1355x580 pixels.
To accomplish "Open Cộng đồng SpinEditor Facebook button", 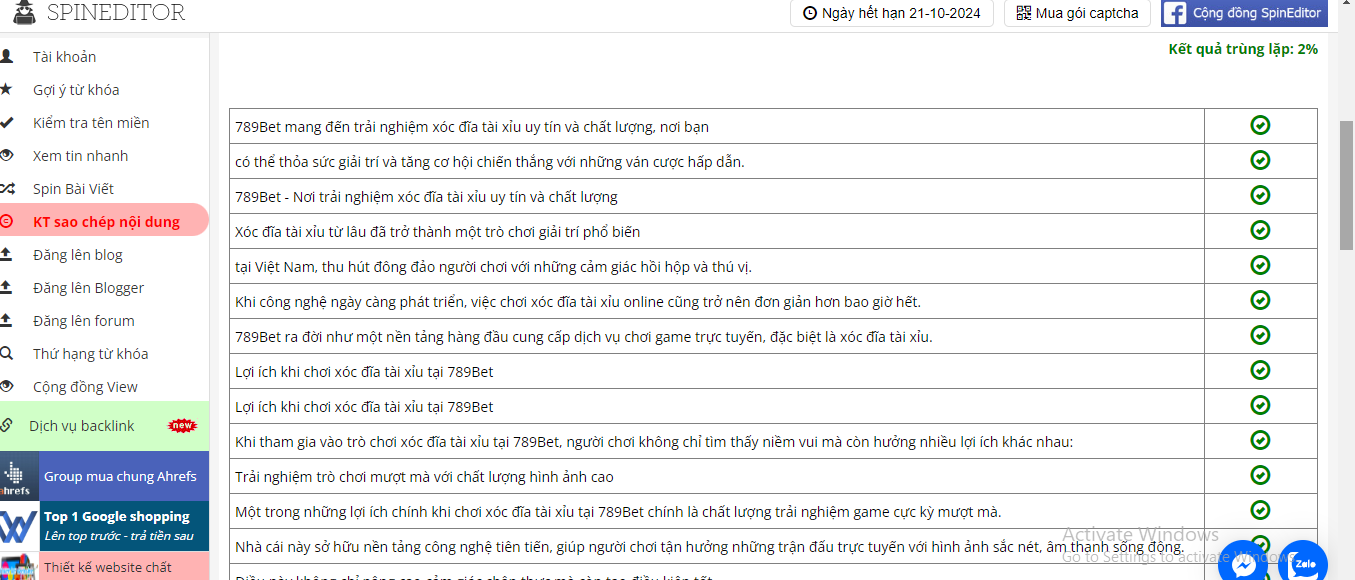I will click(x=1244, y=13).
